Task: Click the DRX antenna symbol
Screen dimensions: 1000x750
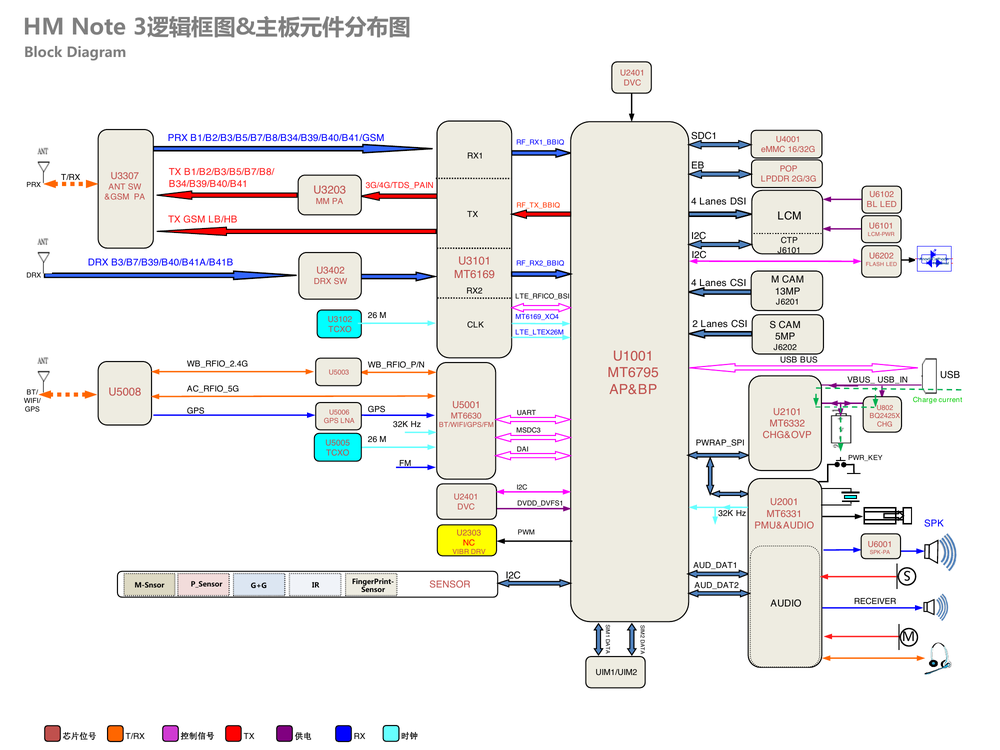Action: (43, 261)
